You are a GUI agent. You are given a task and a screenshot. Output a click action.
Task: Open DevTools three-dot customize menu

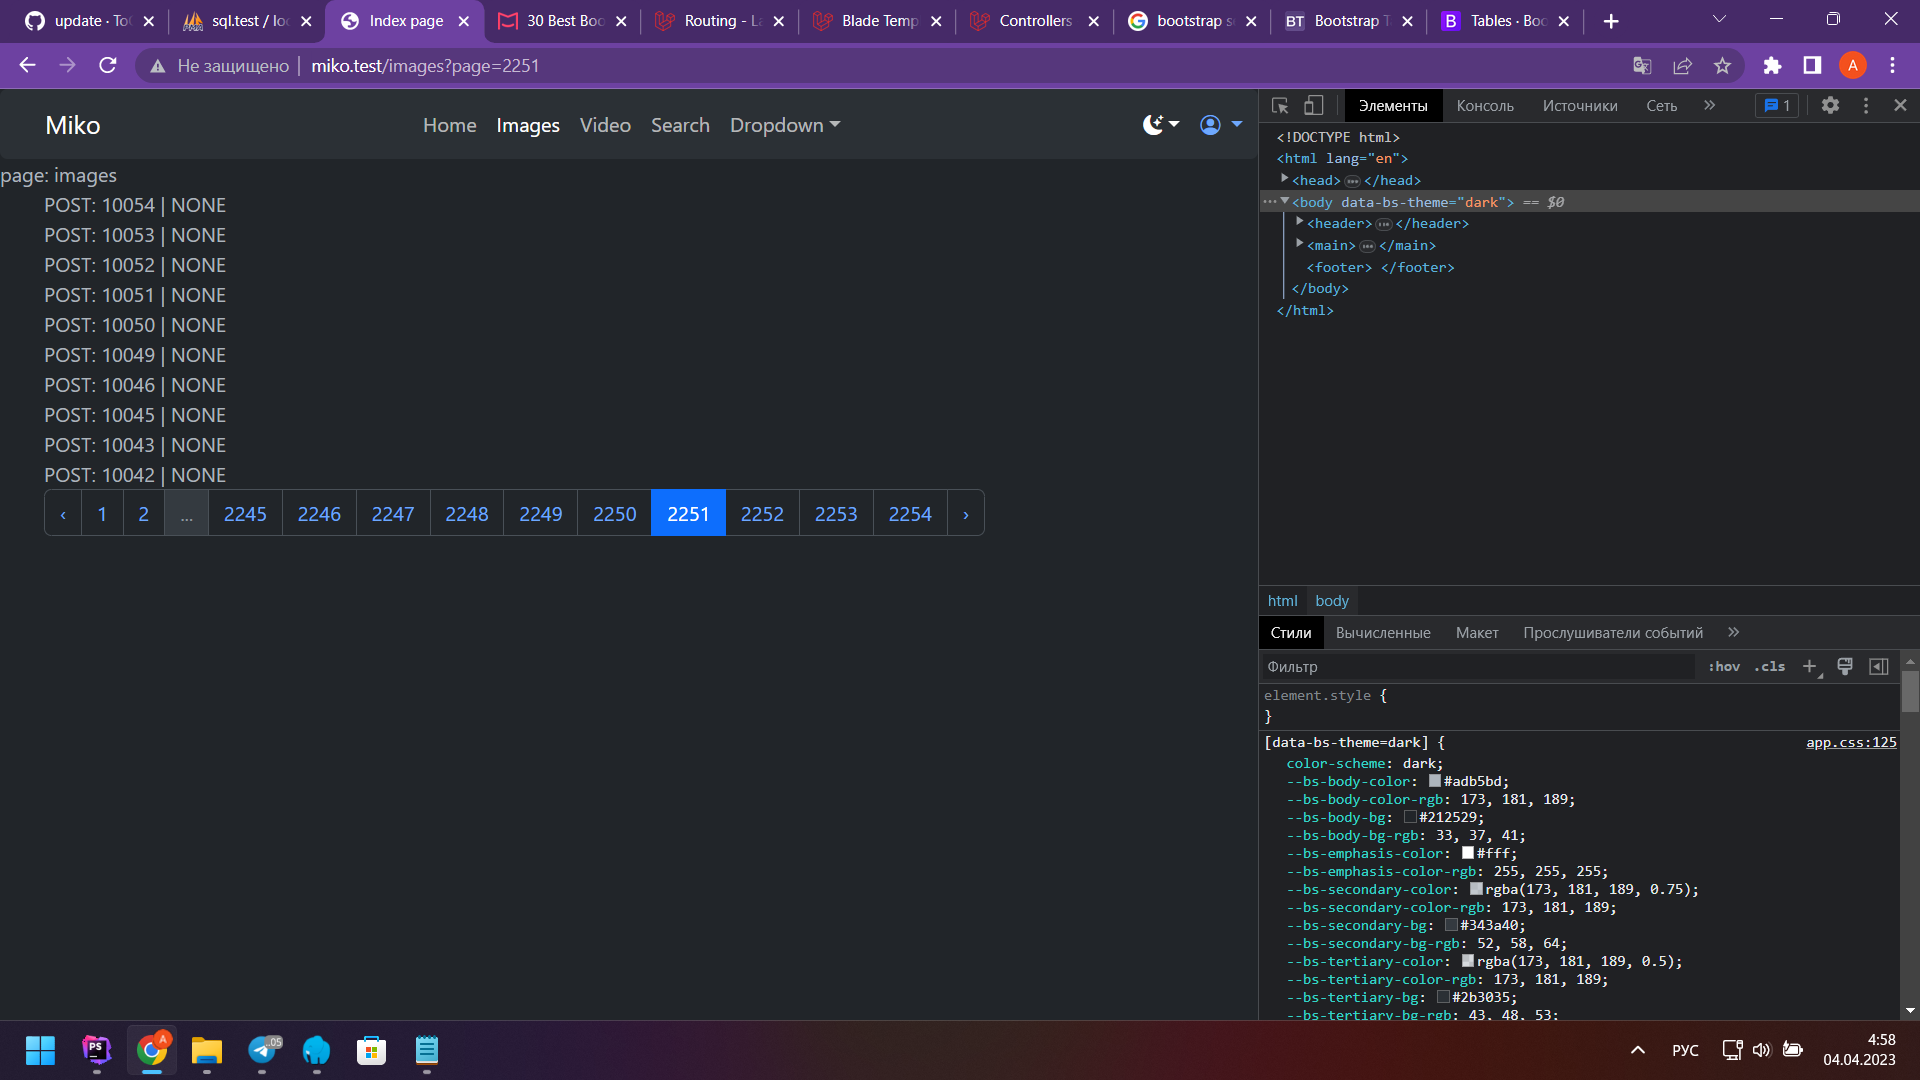point(1865,105)
